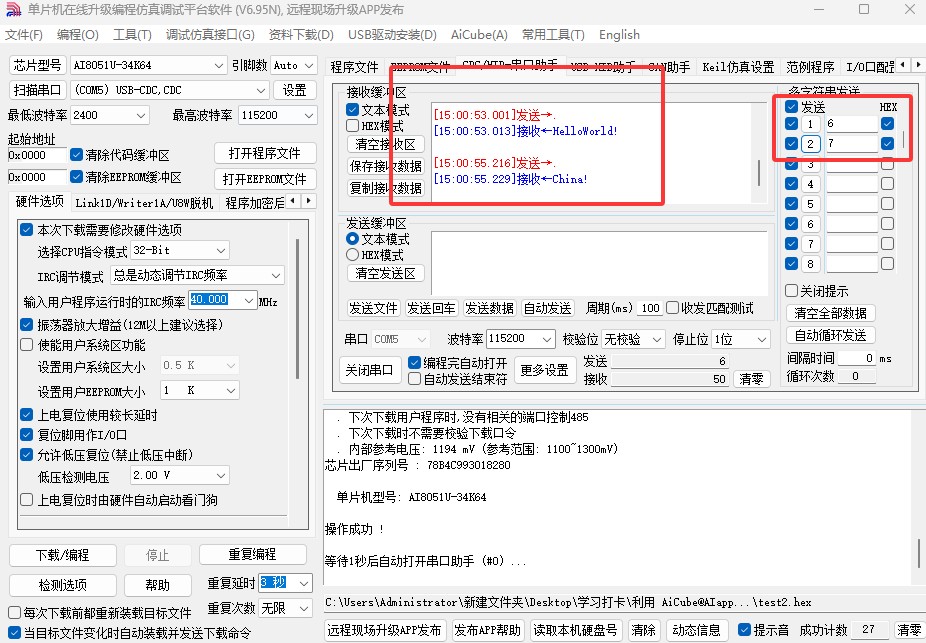
Task: Toggle 编程完自动打开 checkbox
Action: (x=415, y=362)
